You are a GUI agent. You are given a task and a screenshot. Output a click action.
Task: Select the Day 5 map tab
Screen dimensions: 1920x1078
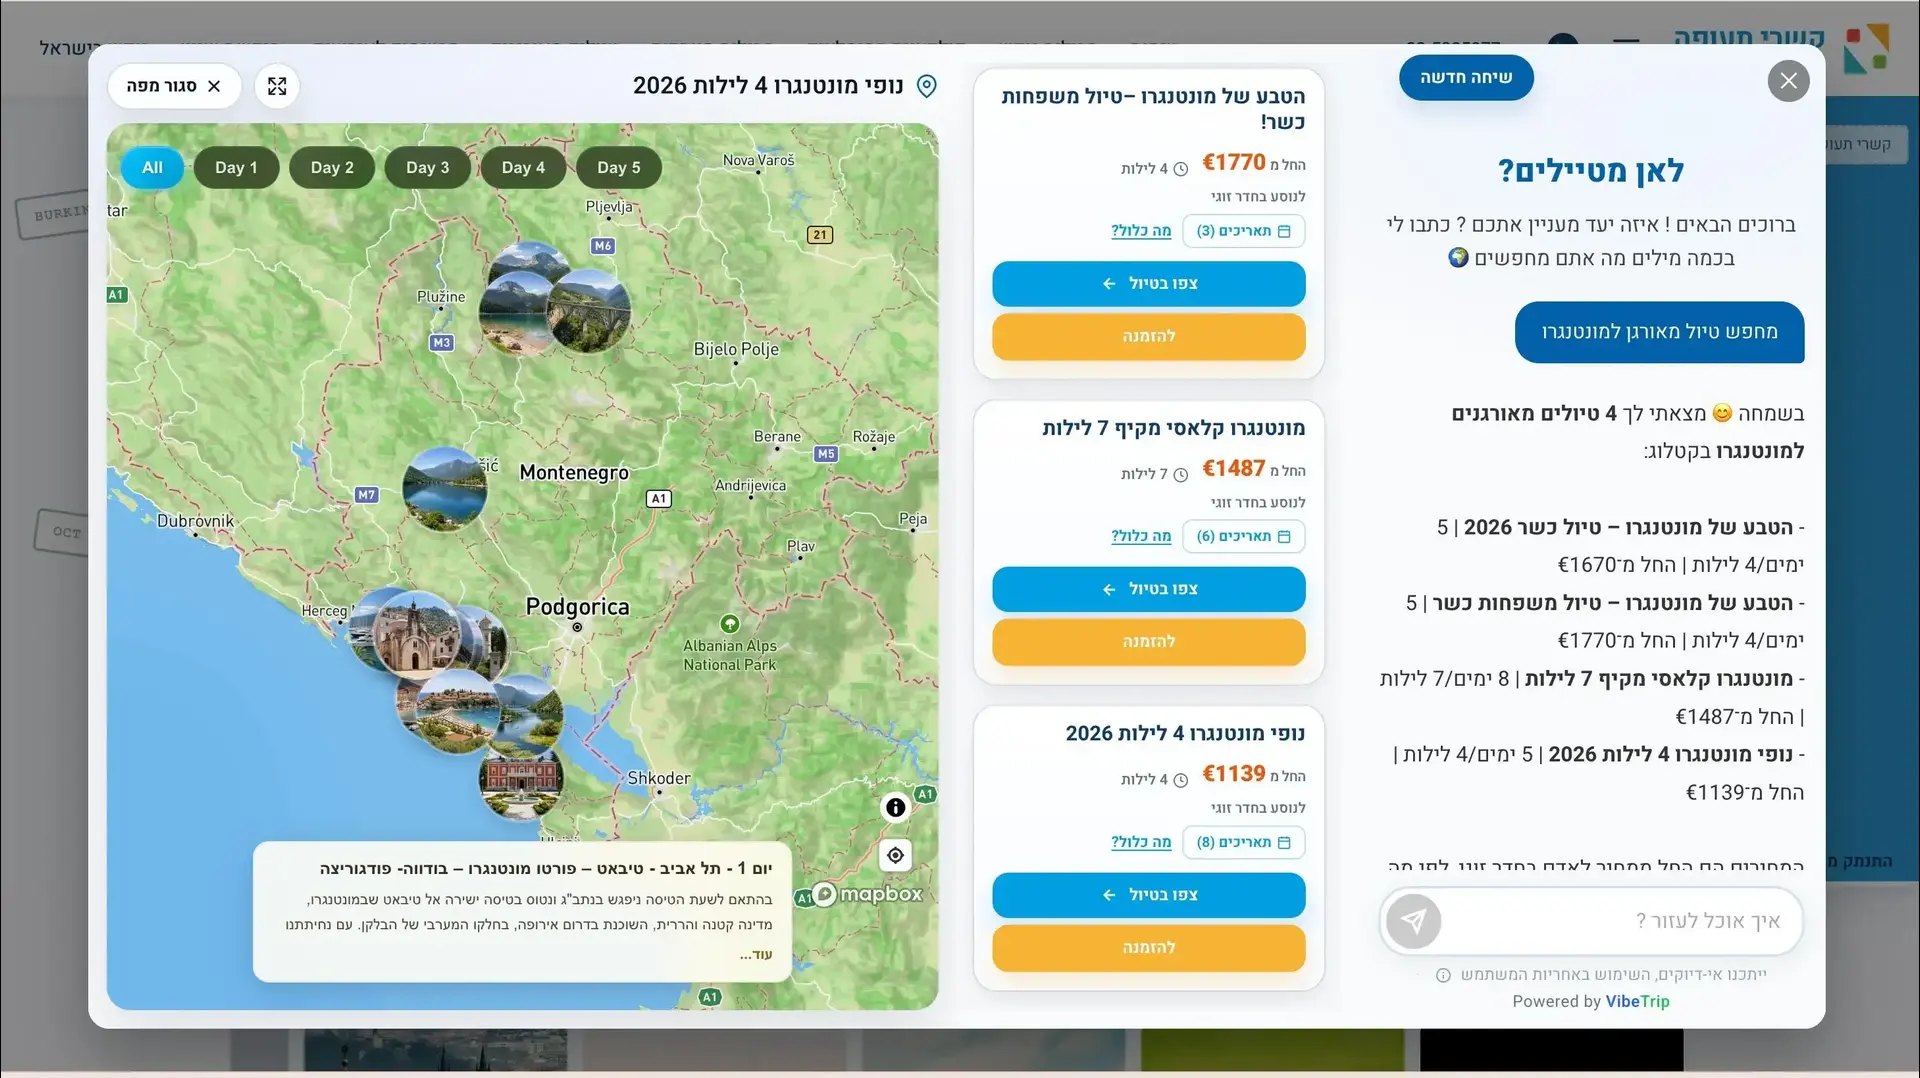pos(619,168)
